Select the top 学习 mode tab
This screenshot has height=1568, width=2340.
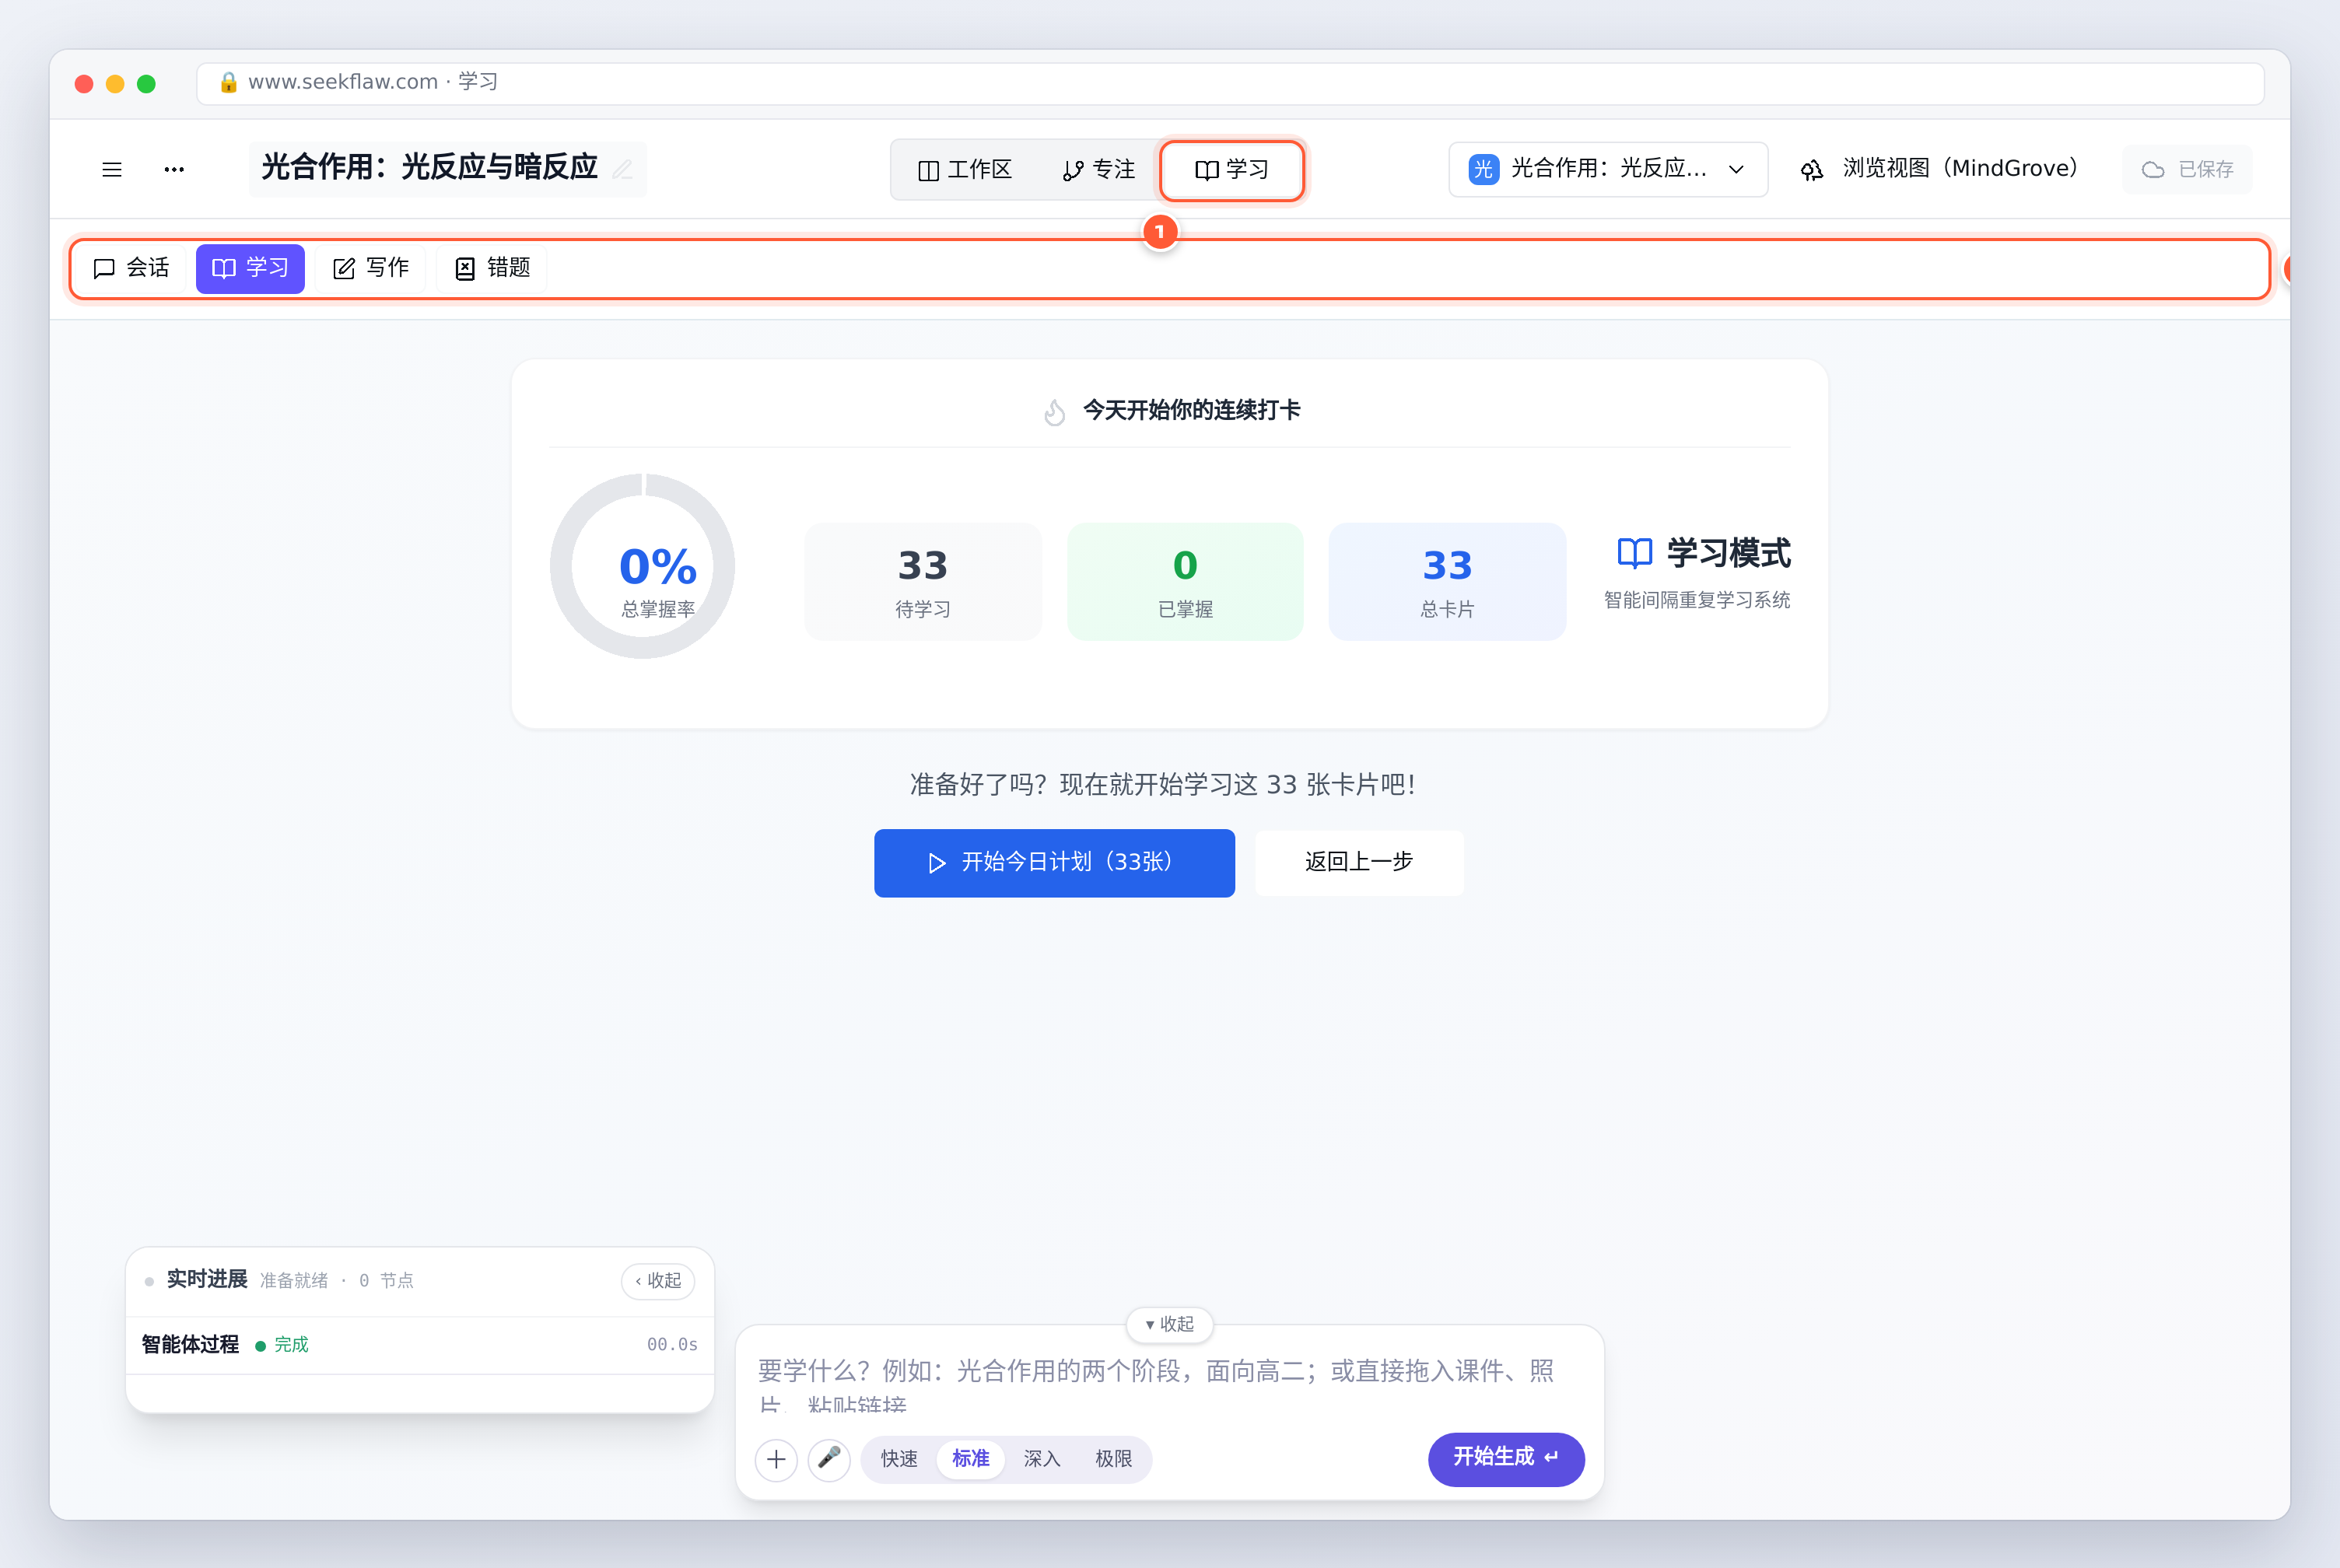(1232, 170)
